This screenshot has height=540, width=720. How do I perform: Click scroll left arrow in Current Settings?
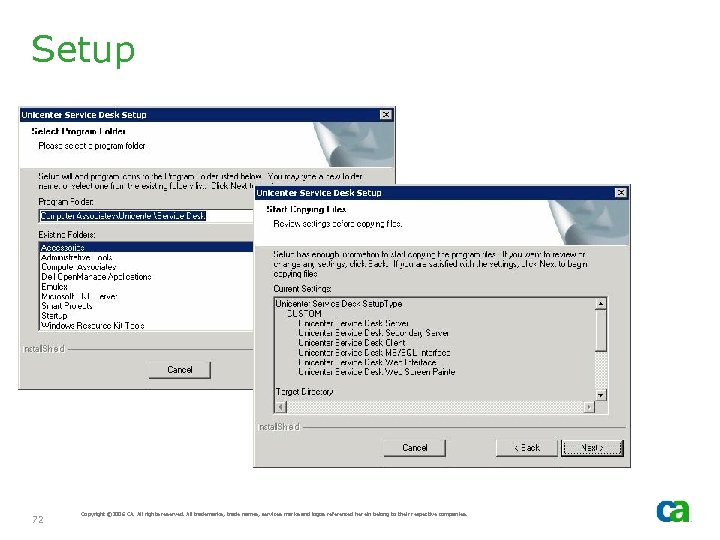click(281, 407)
